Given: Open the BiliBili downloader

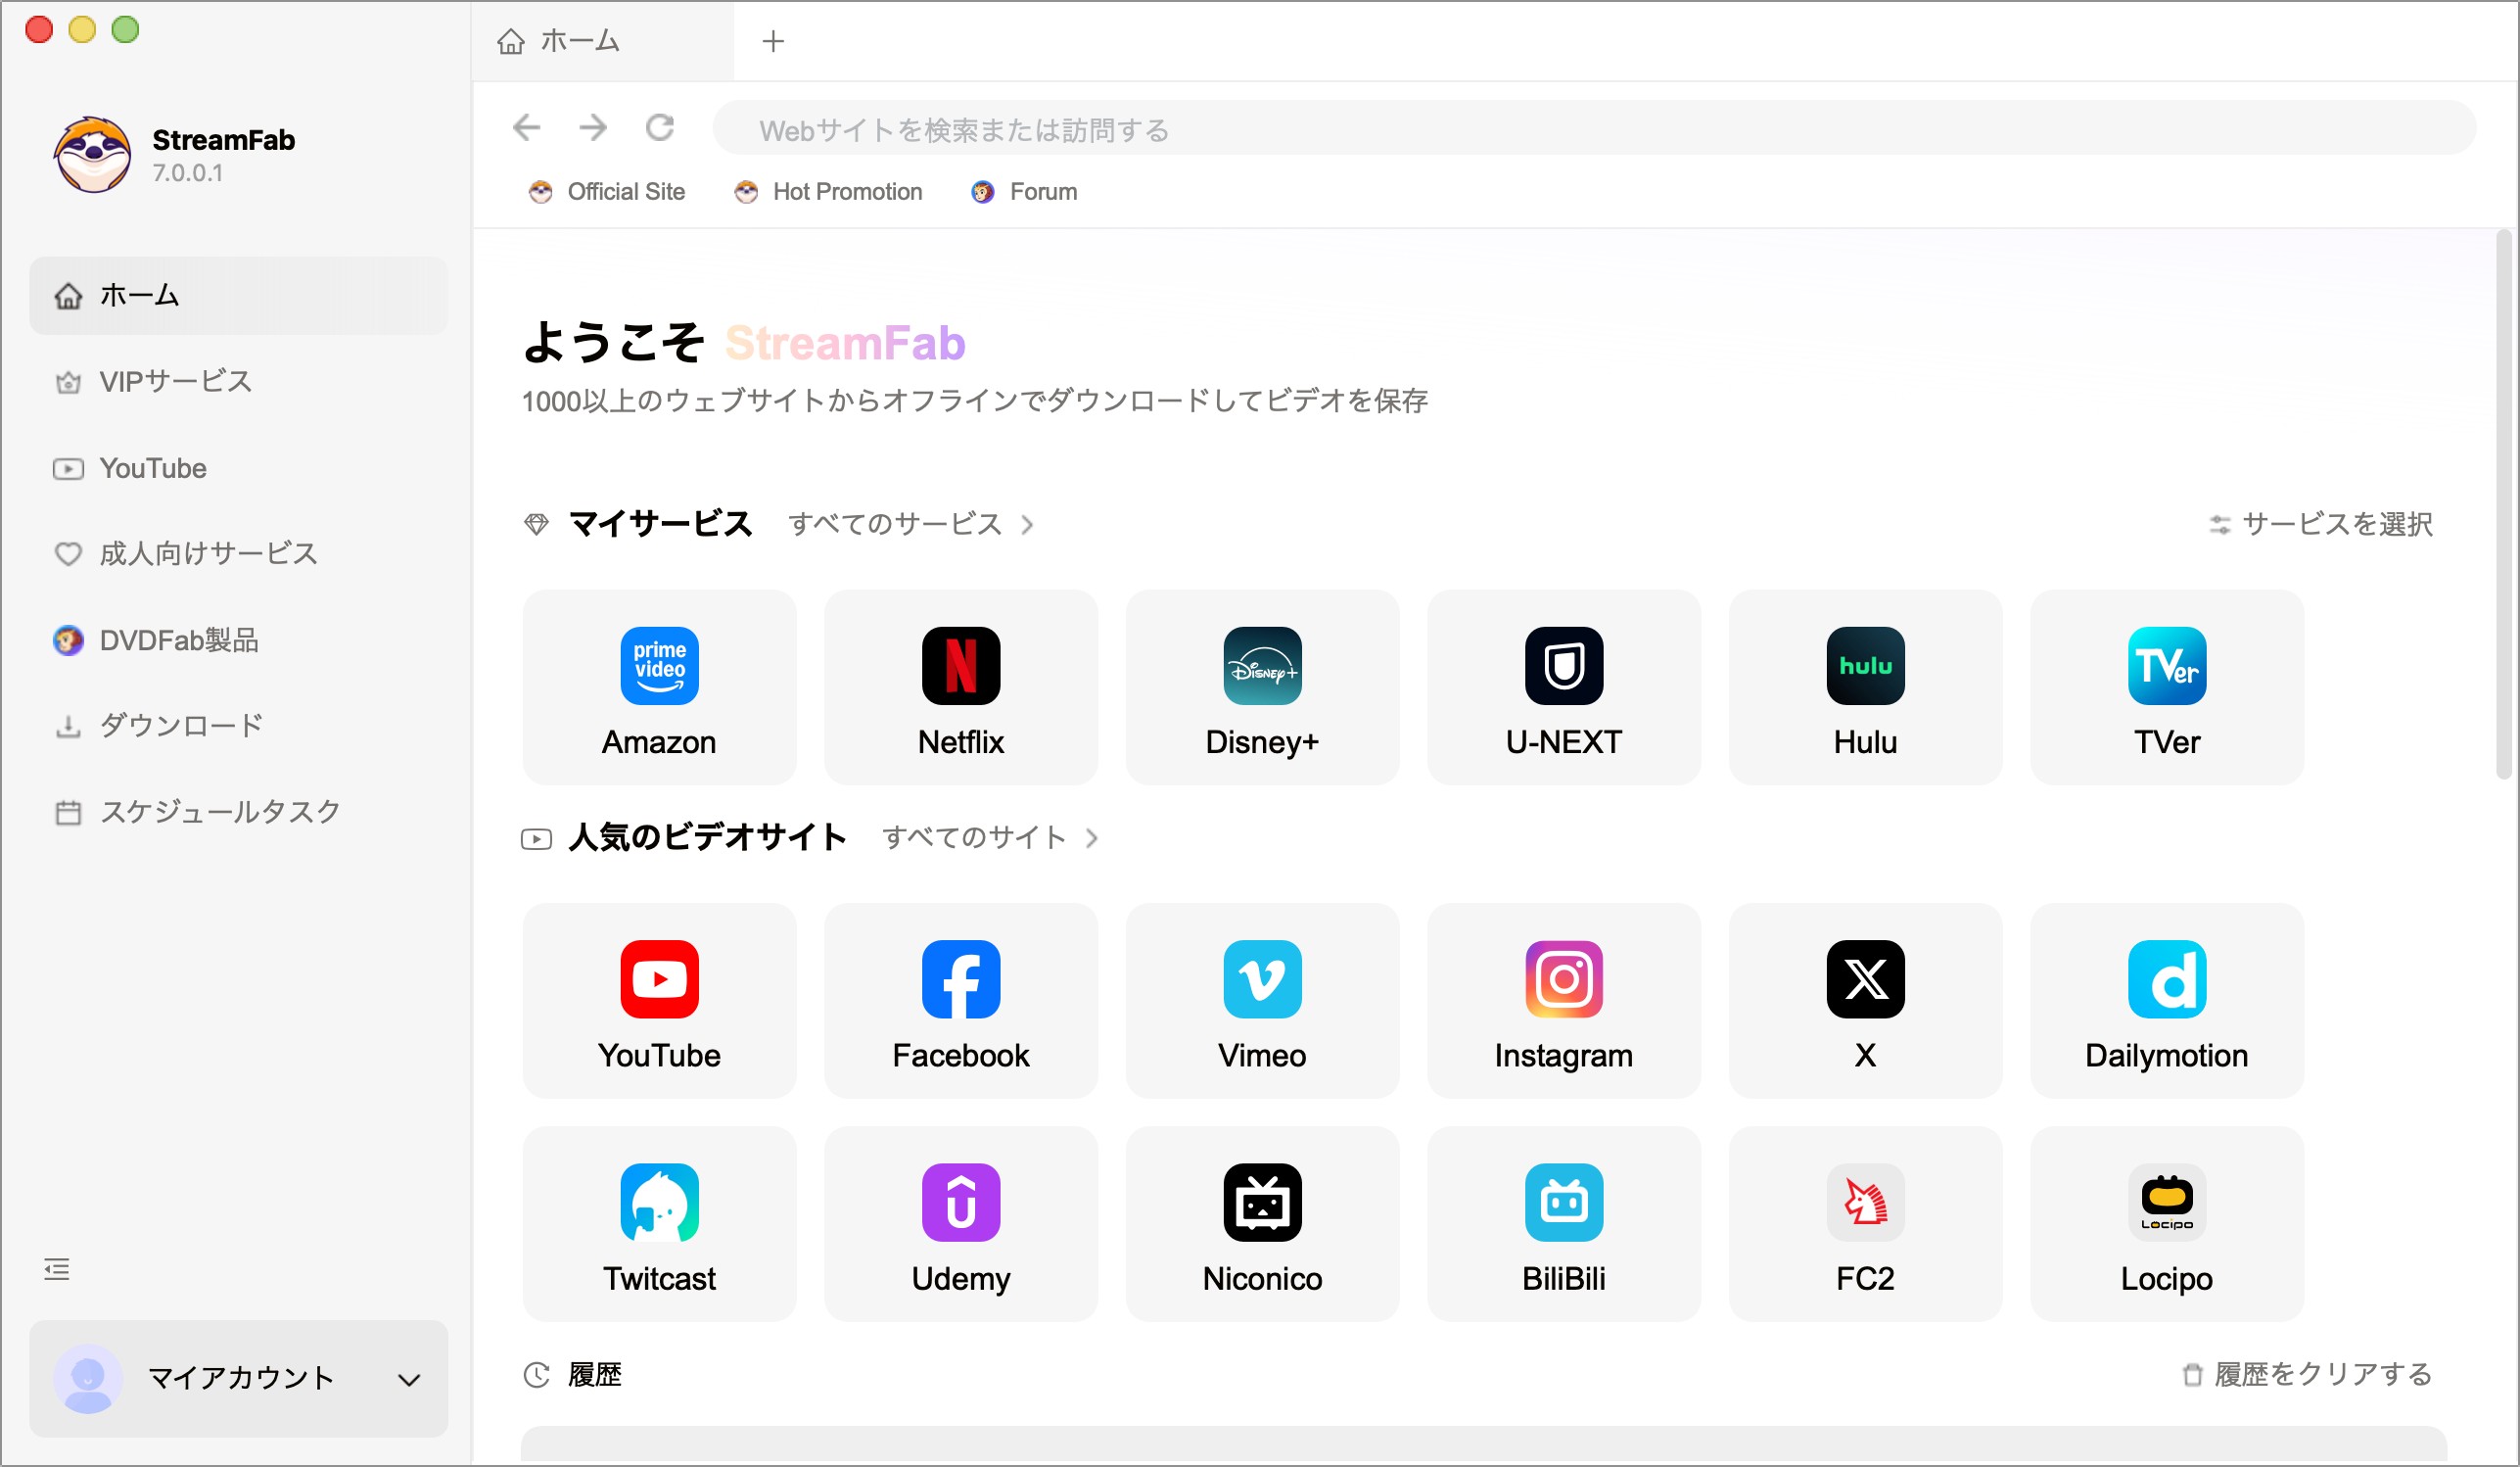Looking at the screenshot, I should coord(1563,1224).
